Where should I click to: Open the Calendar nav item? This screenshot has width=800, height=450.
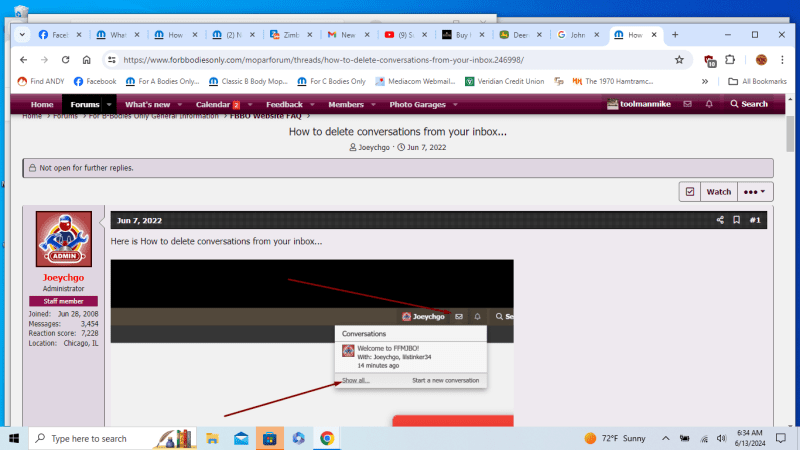(x=217, y=105)
